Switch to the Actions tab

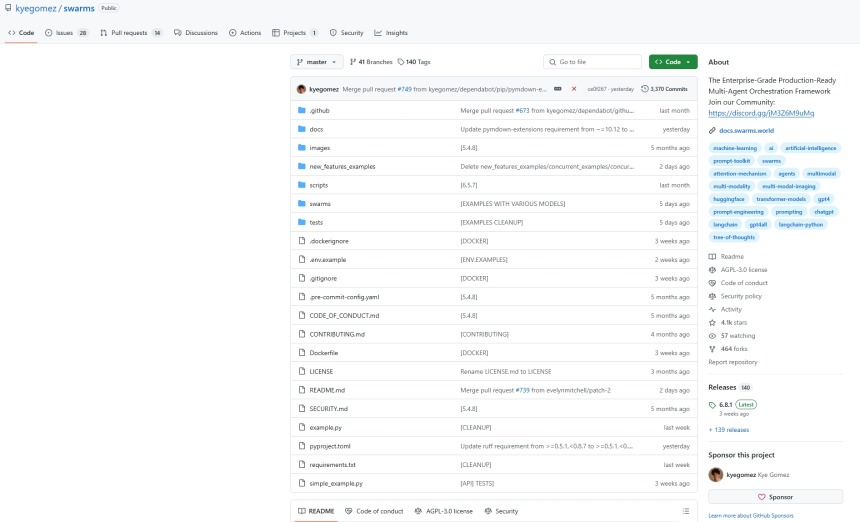(x=245, y=33)
